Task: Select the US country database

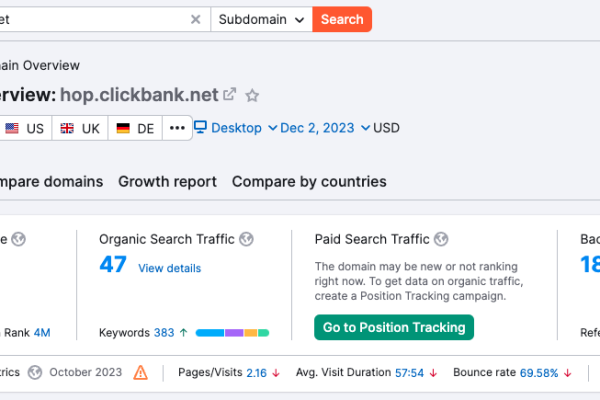Action: tap(25, 128)
